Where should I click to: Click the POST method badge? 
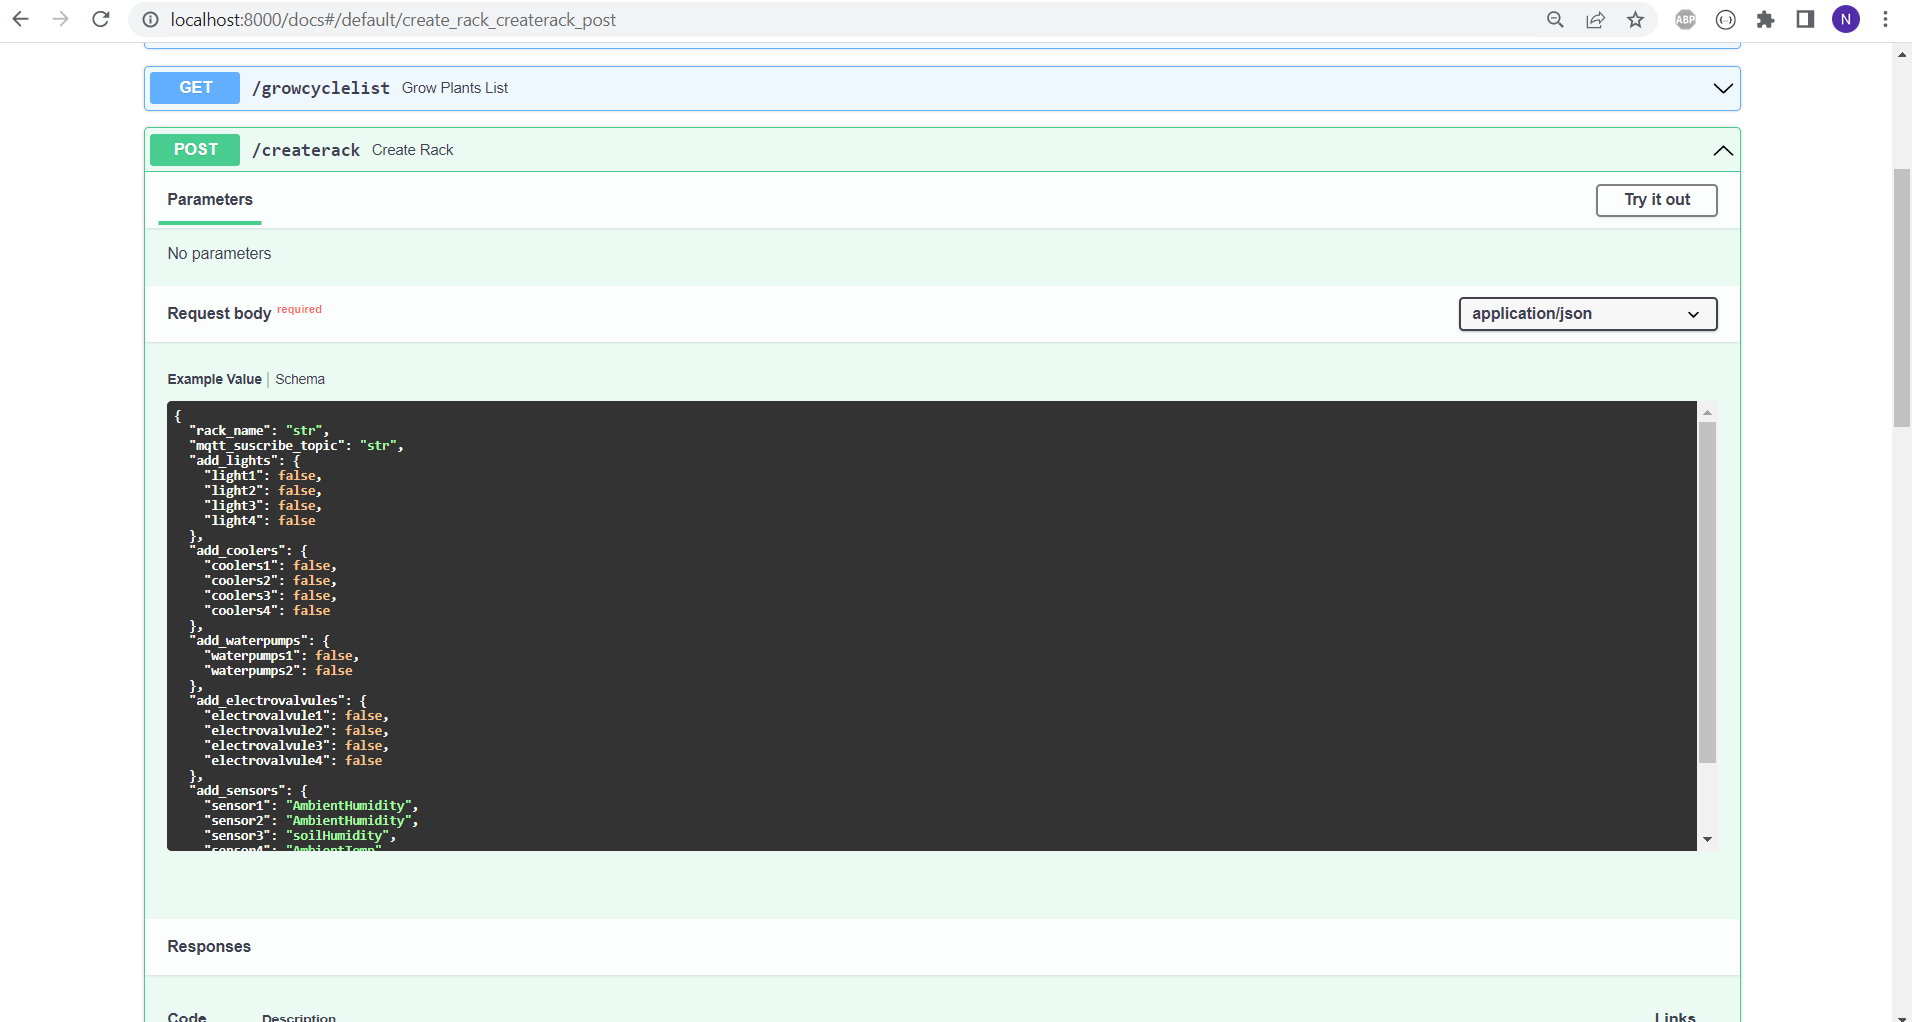pos(195,150)
